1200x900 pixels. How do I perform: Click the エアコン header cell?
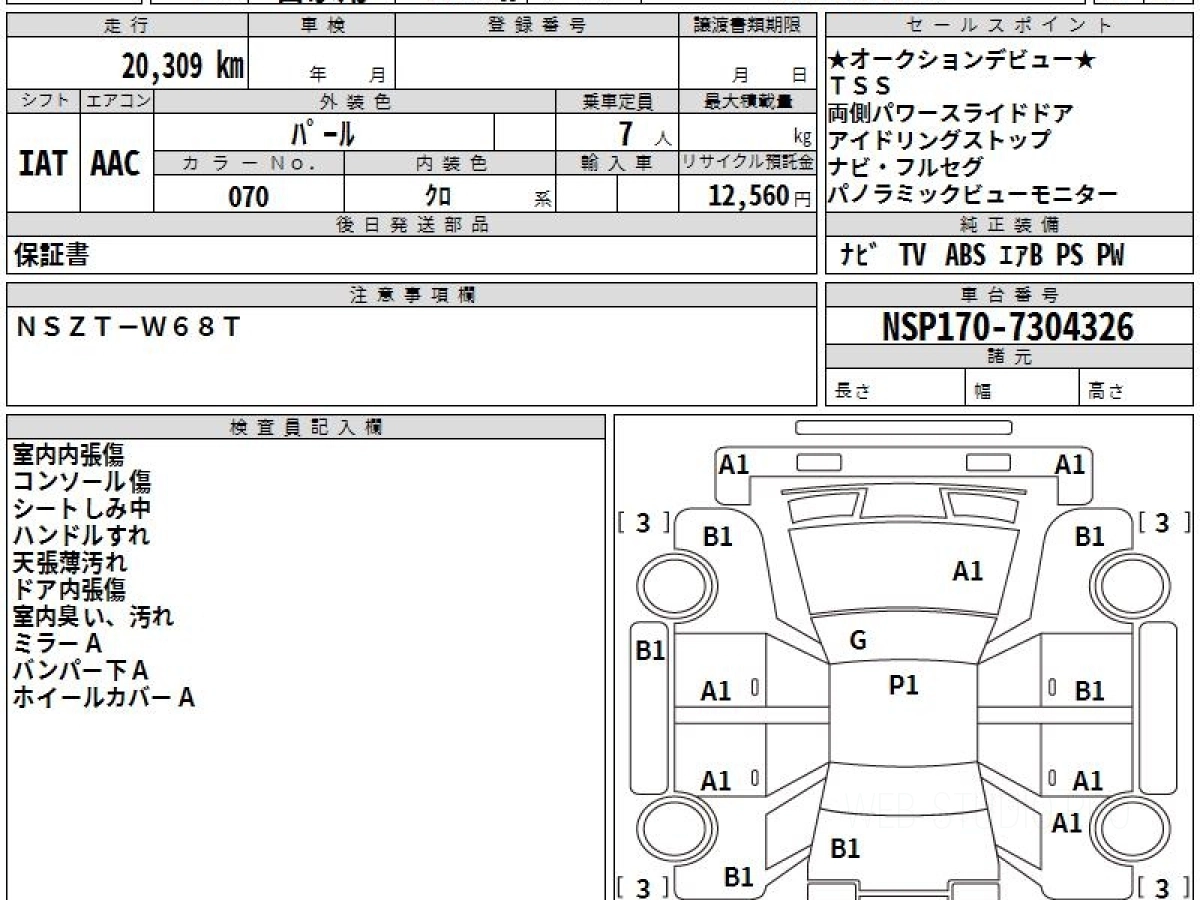click(117, 101)
